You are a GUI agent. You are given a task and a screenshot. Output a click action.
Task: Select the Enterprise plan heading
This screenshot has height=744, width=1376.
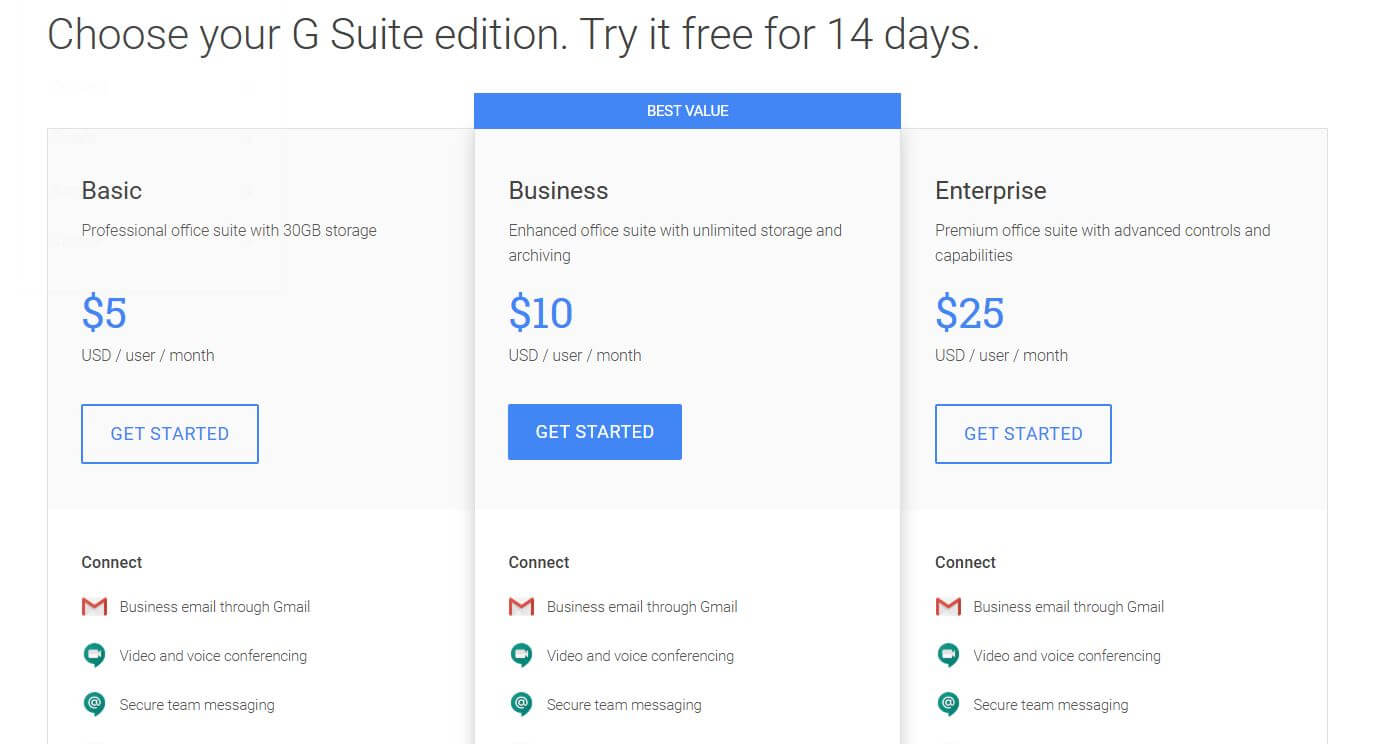point(990,190)
